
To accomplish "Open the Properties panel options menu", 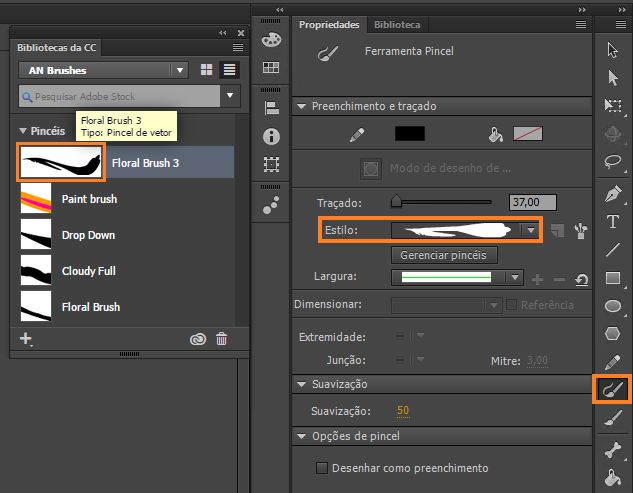I will (581, 25).
